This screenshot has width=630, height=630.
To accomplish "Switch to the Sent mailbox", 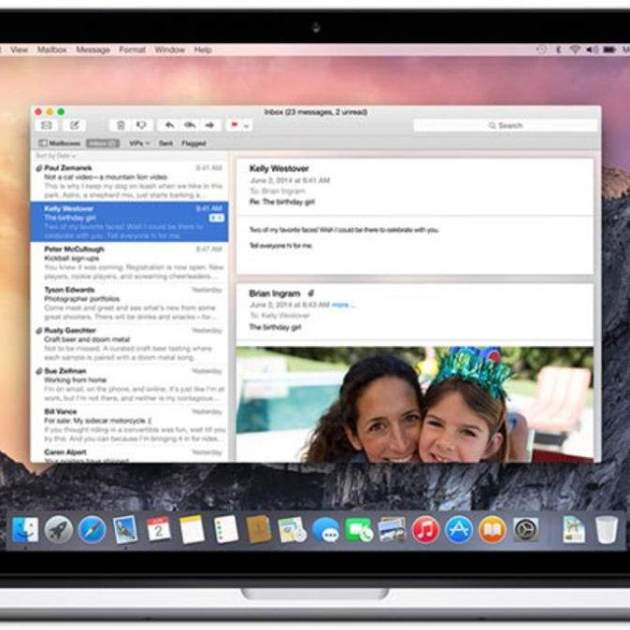I will [x=165, y=143].
